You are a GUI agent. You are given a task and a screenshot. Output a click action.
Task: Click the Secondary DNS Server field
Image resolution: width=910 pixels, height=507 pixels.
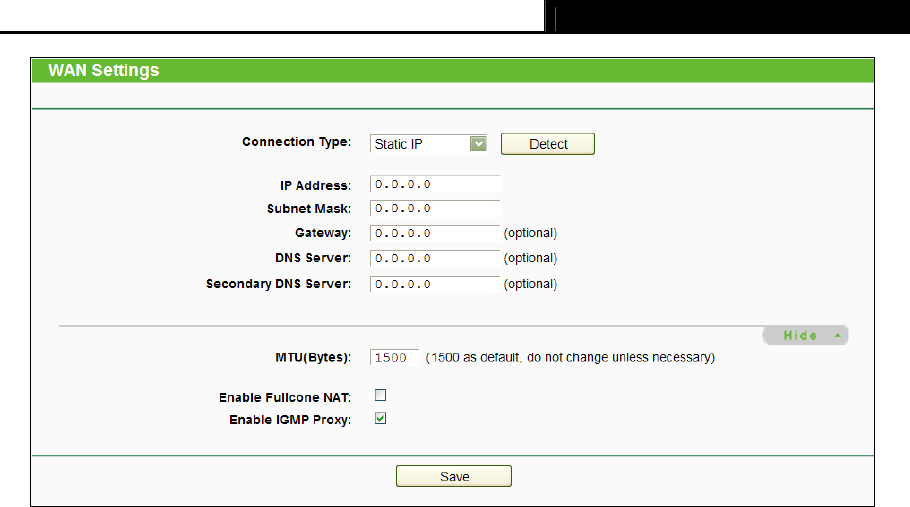[435, 284]
